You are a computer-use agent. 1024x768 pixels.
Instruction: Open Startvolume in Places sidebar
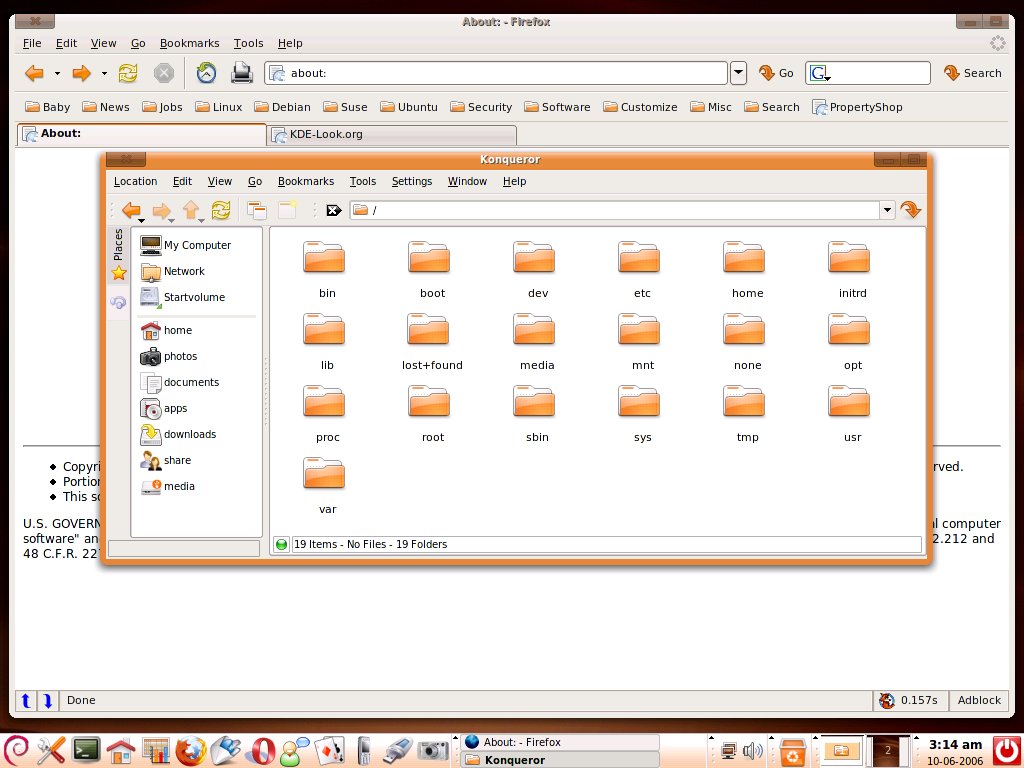[183, 298]
